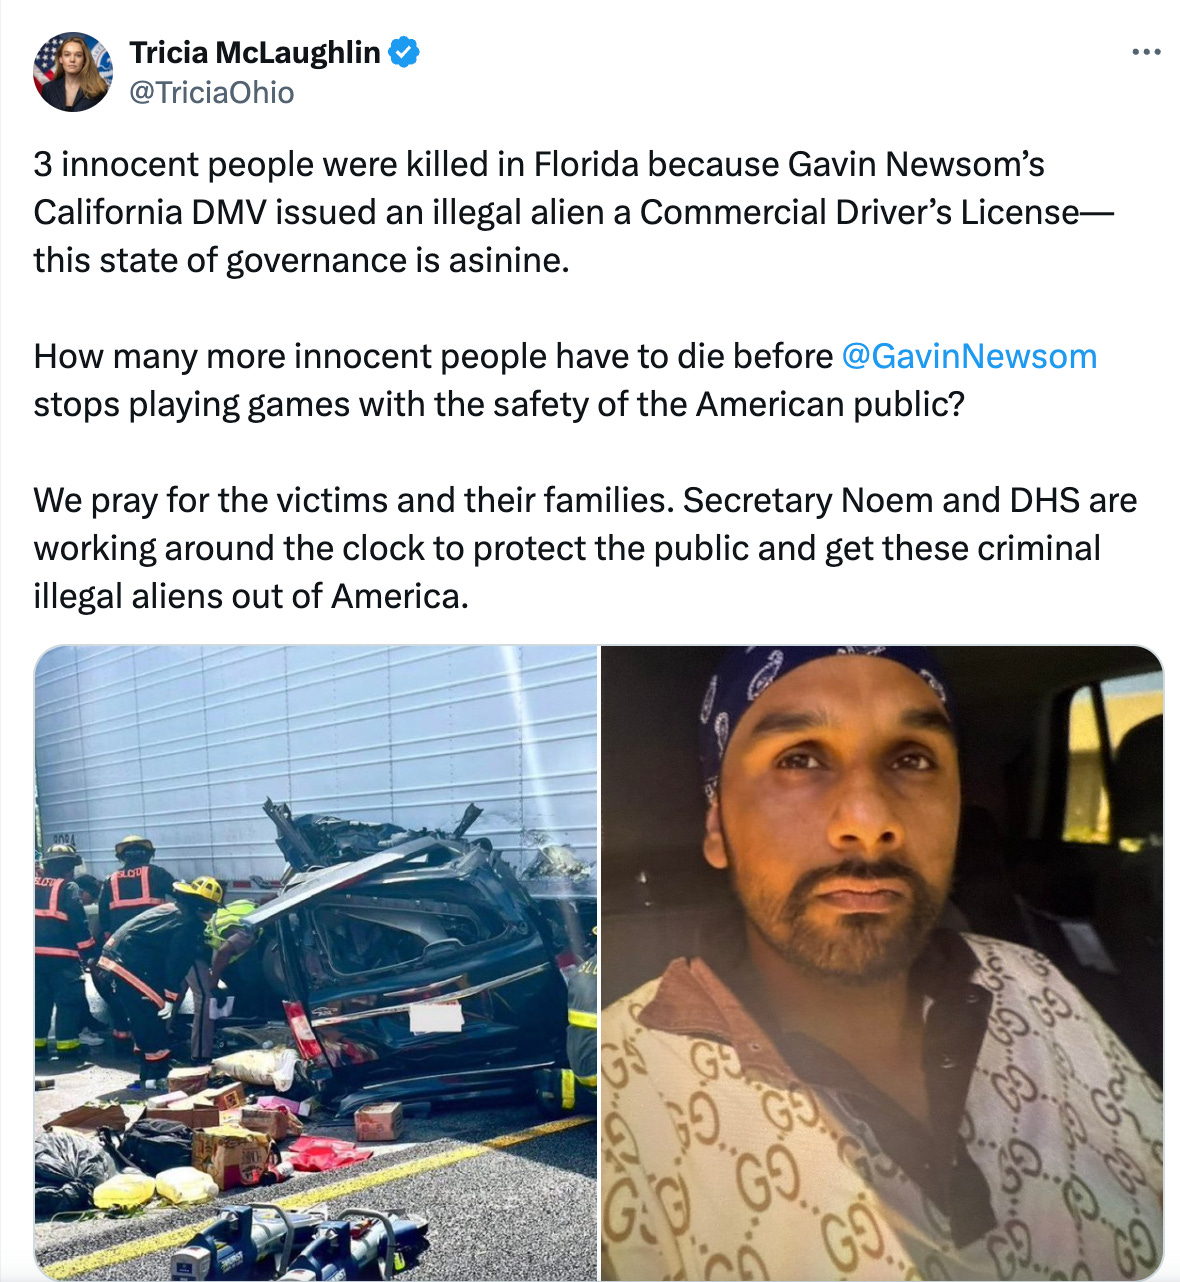
Task: Open the @TriciaOhio handle link
Action: 212,93
